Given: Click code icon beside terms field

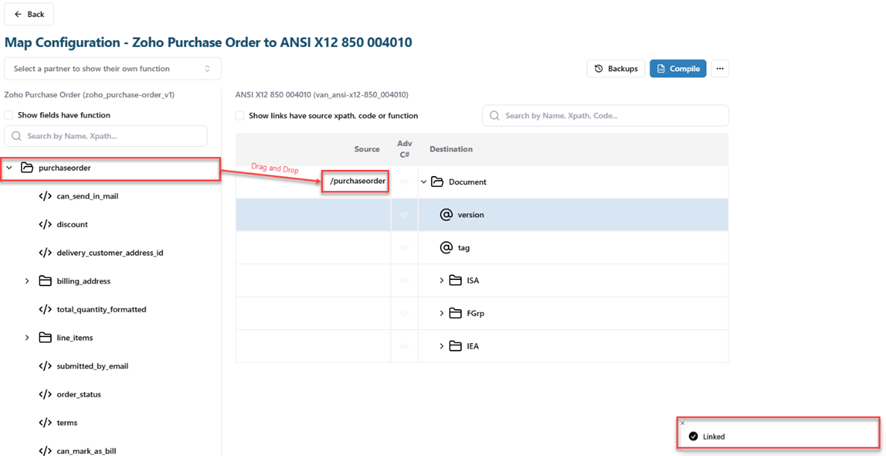Looking at the screenshot, I should tap(45, 423).
